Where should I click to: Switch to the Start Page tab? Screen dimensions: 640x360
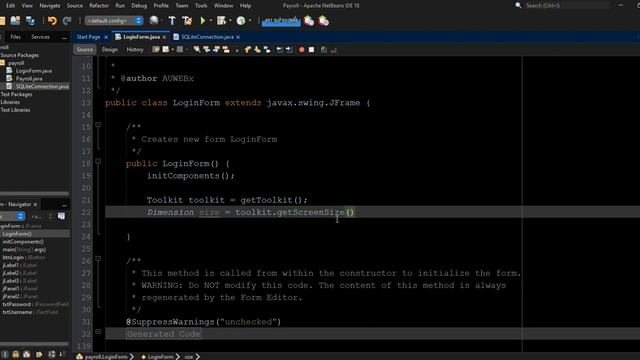click(x=88, y=37)
